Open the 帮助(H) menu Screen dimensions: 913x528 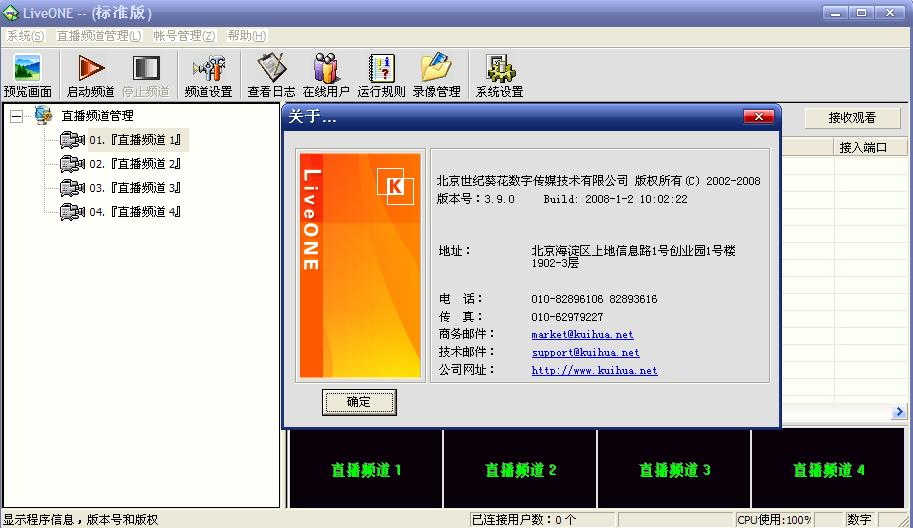pyautogui.click(x=246, y=36)
